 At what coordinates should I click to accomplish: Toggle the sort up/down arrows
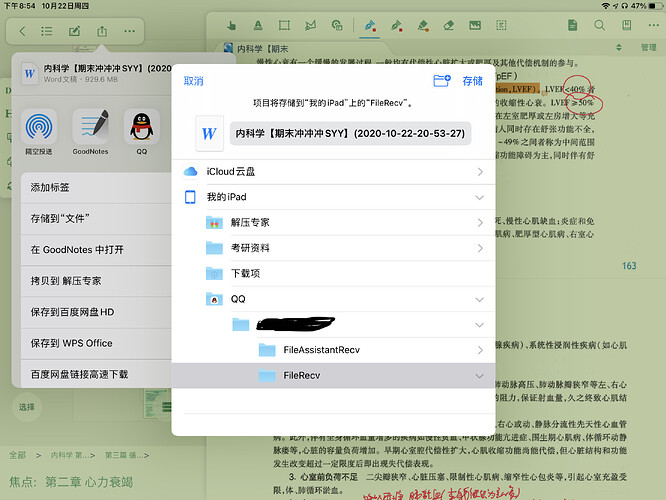[x=619, y=48]
